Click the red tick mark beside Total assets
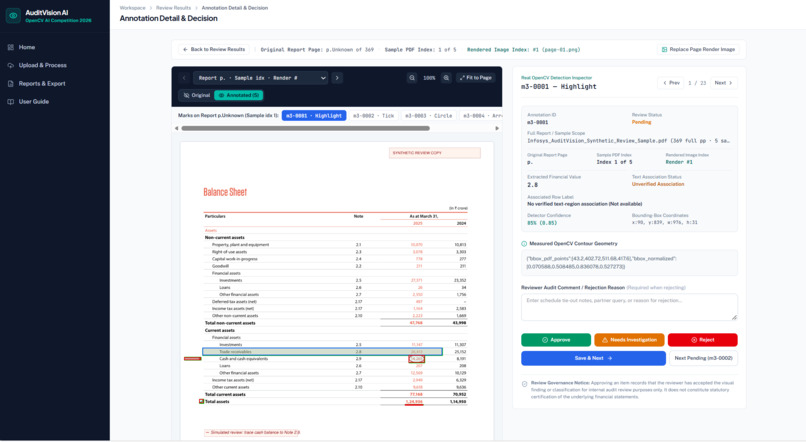This screenshot has width=806, height=442. [202, 401]
